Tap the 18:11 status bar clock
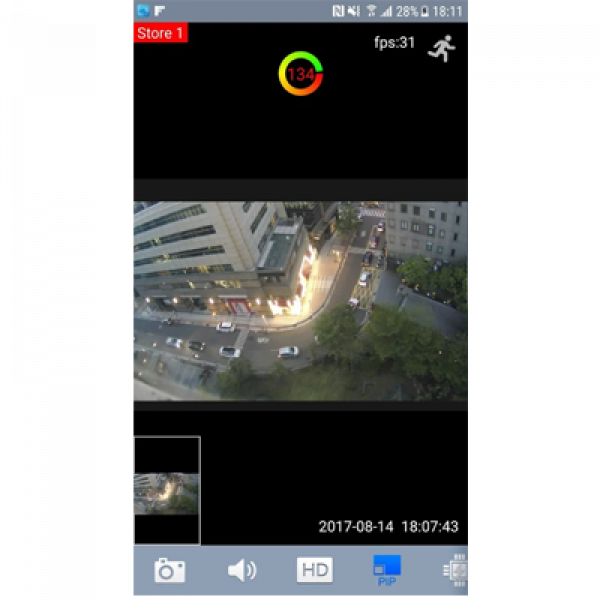Viewport: 600px width, 600px height. [x=448, y=11]
